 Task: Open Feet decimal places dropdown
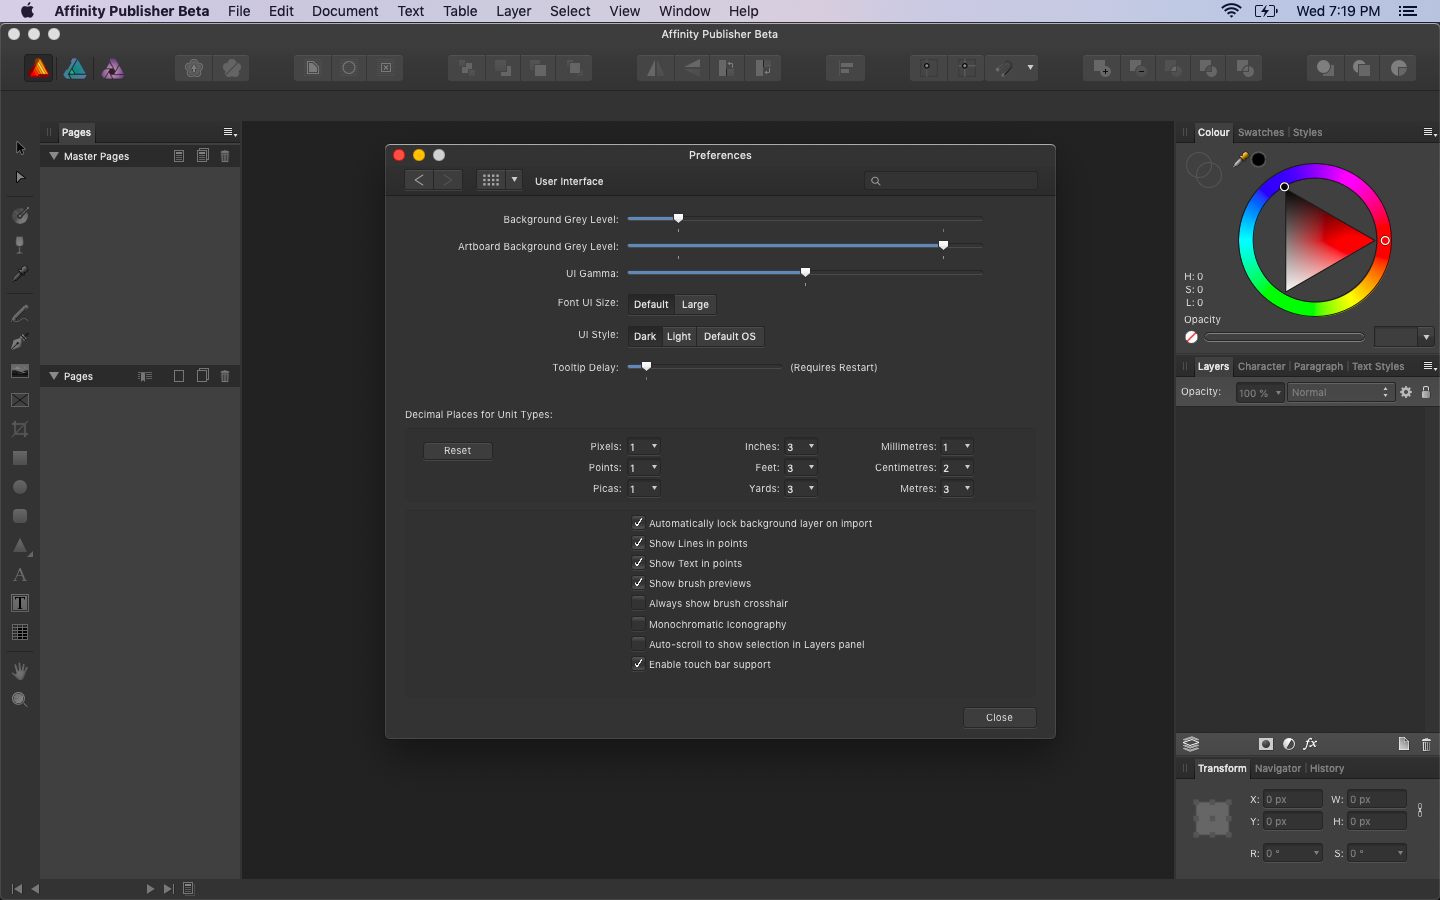click(801, 468)
